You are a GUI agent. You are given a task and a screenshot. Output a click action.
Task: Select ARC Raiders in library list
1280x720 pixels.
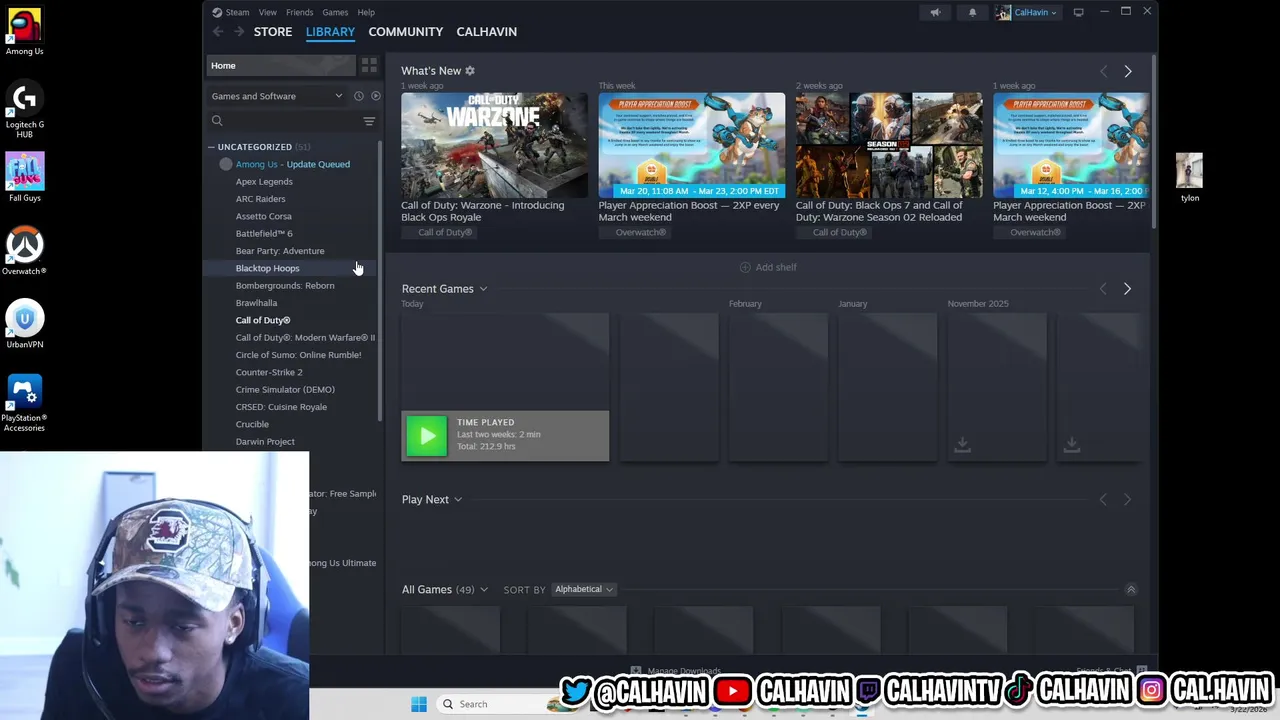coord(260,199)
